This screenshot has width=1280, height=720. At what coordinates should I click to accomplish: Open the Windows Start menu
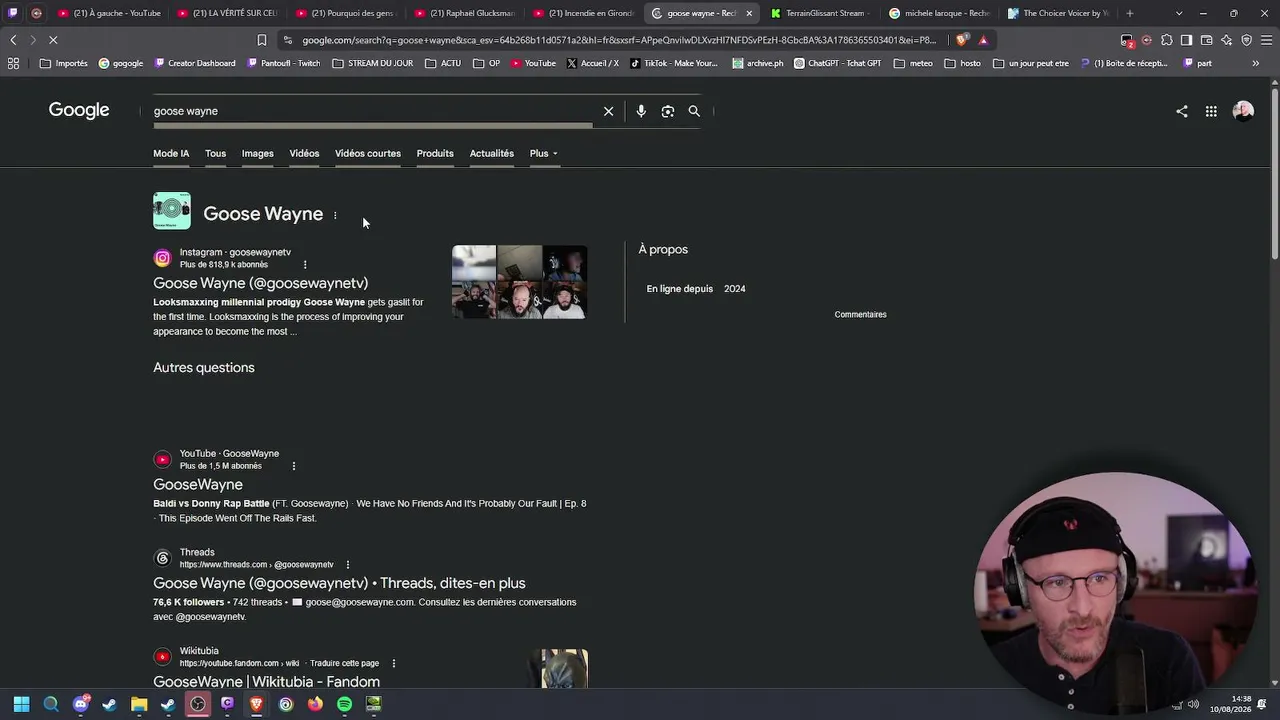pyautogui.click(x=21, y=704)
